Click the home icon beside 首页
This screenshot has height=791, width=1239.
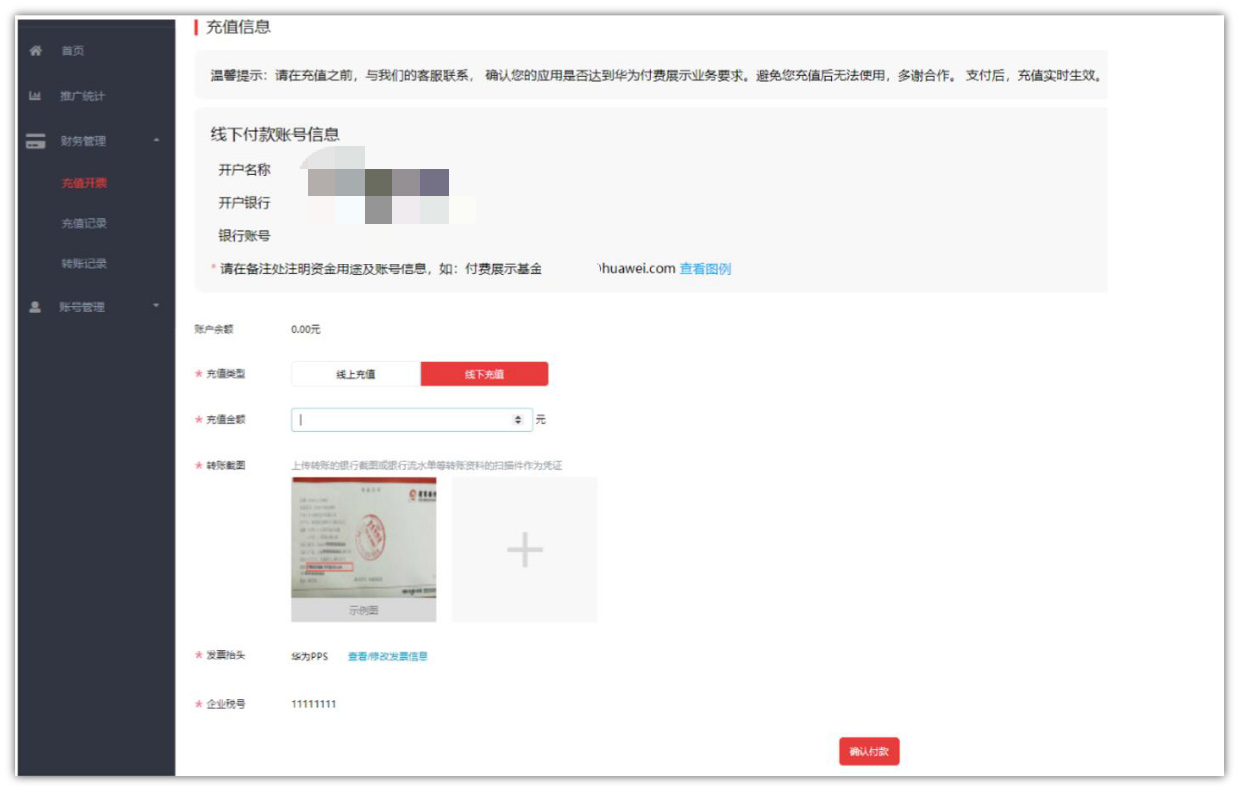coord(34,50)
